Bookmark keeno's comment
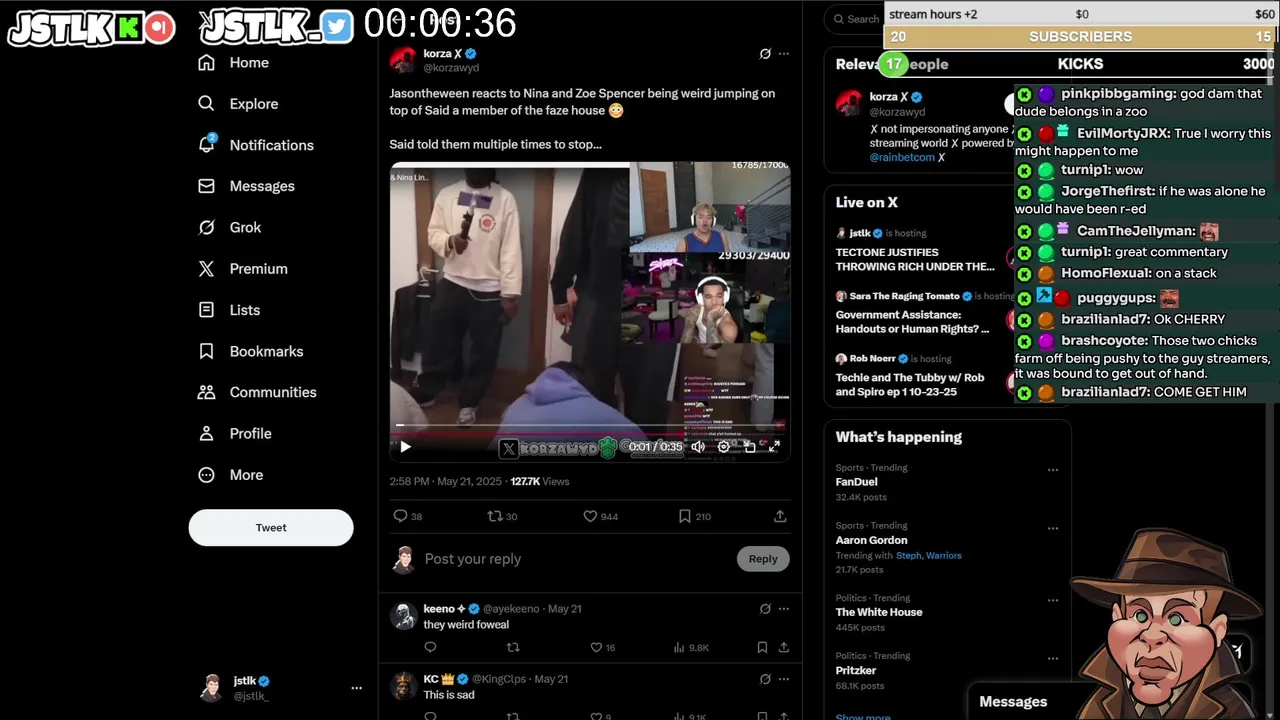1280x720 pixels. point(762,648)
